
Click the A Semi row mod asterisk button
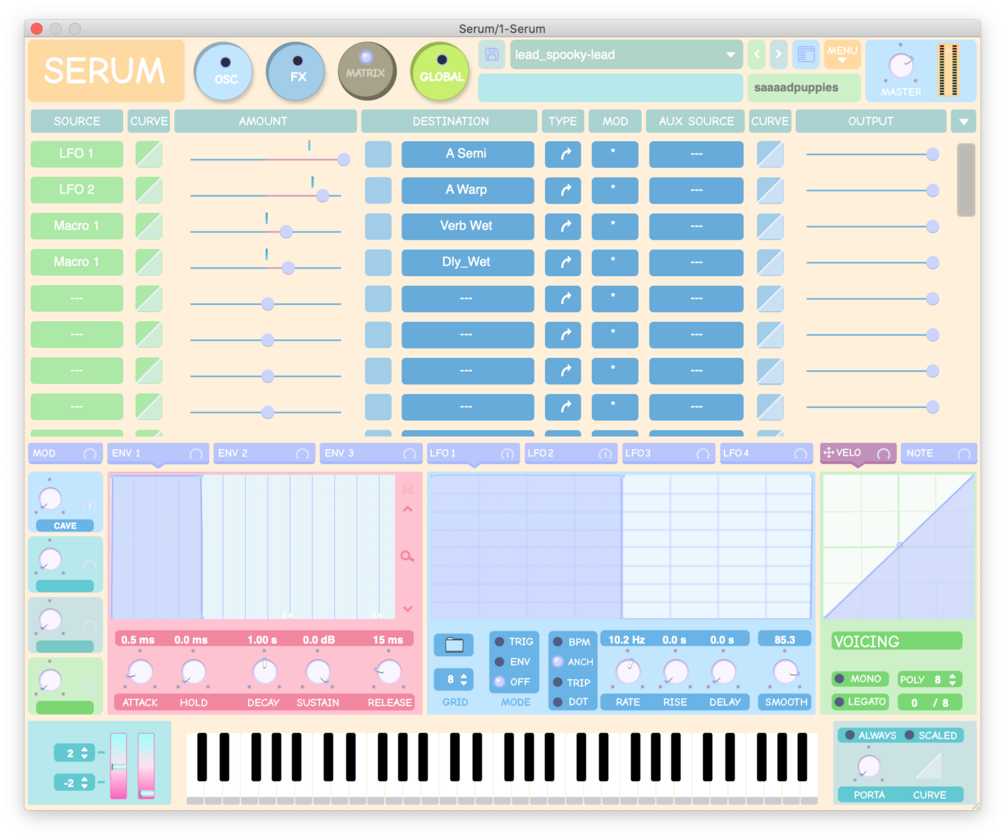point(614,154)
